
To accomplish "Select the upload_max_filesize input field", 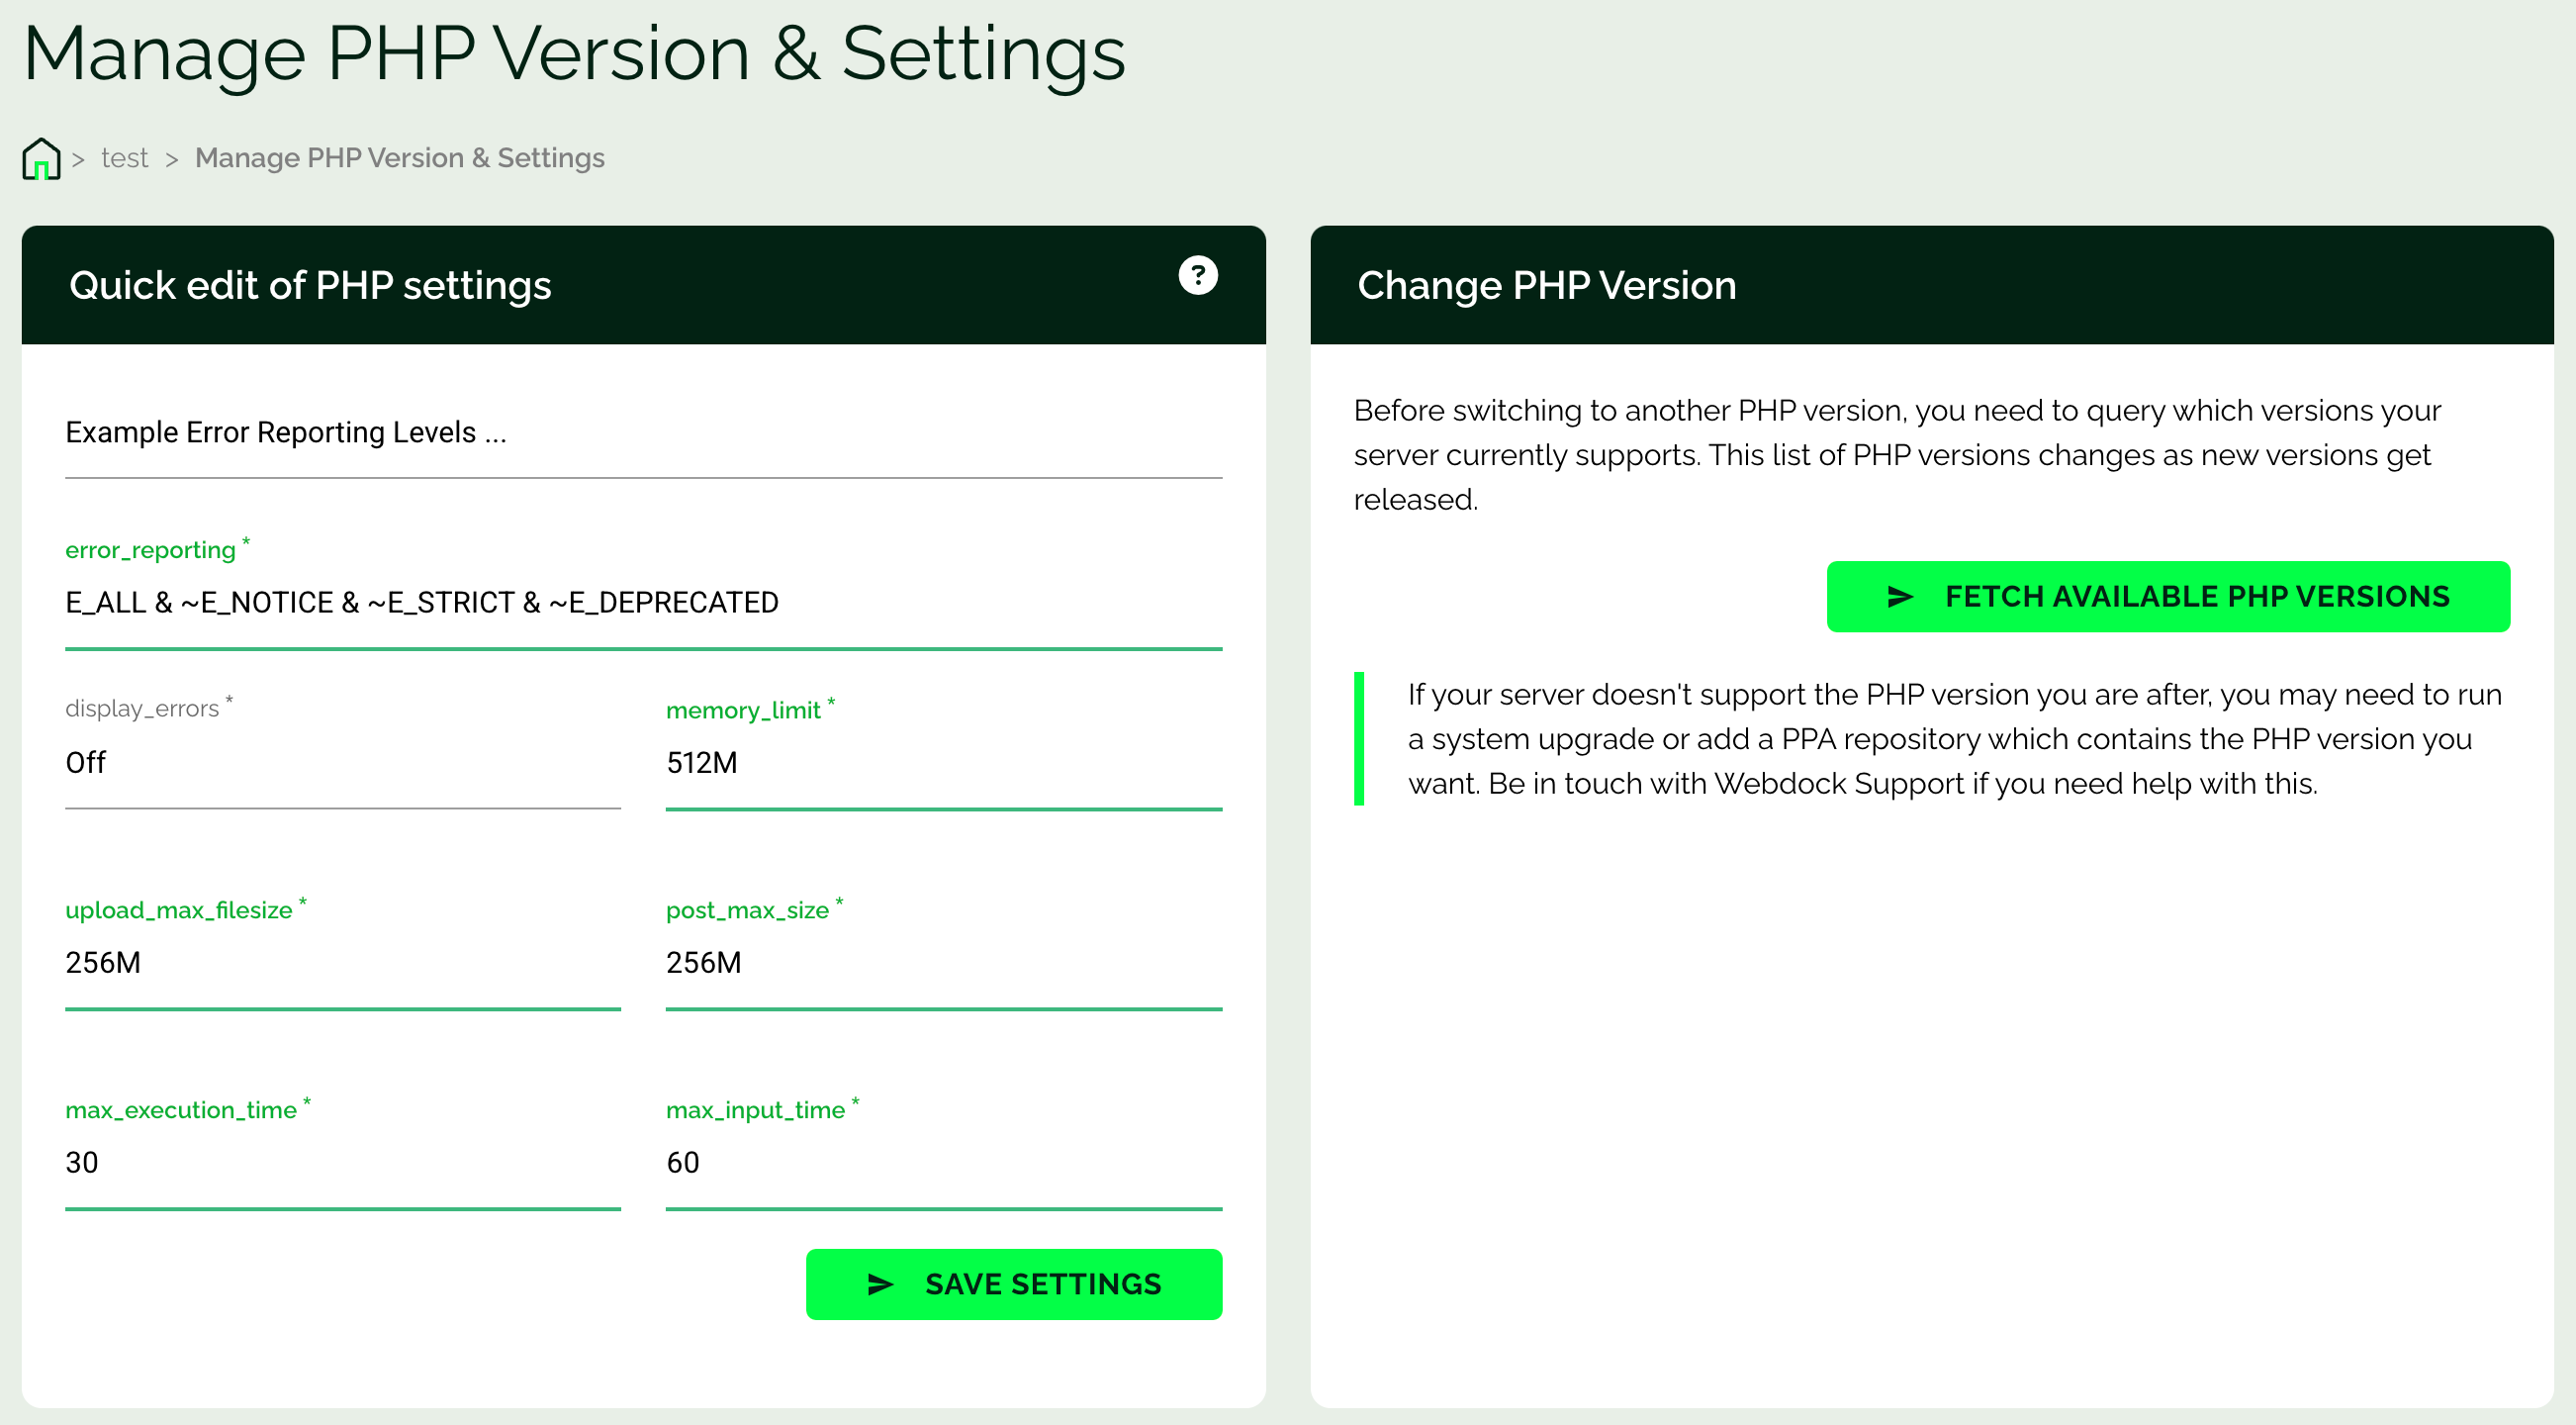I will [x=342, y=963].
